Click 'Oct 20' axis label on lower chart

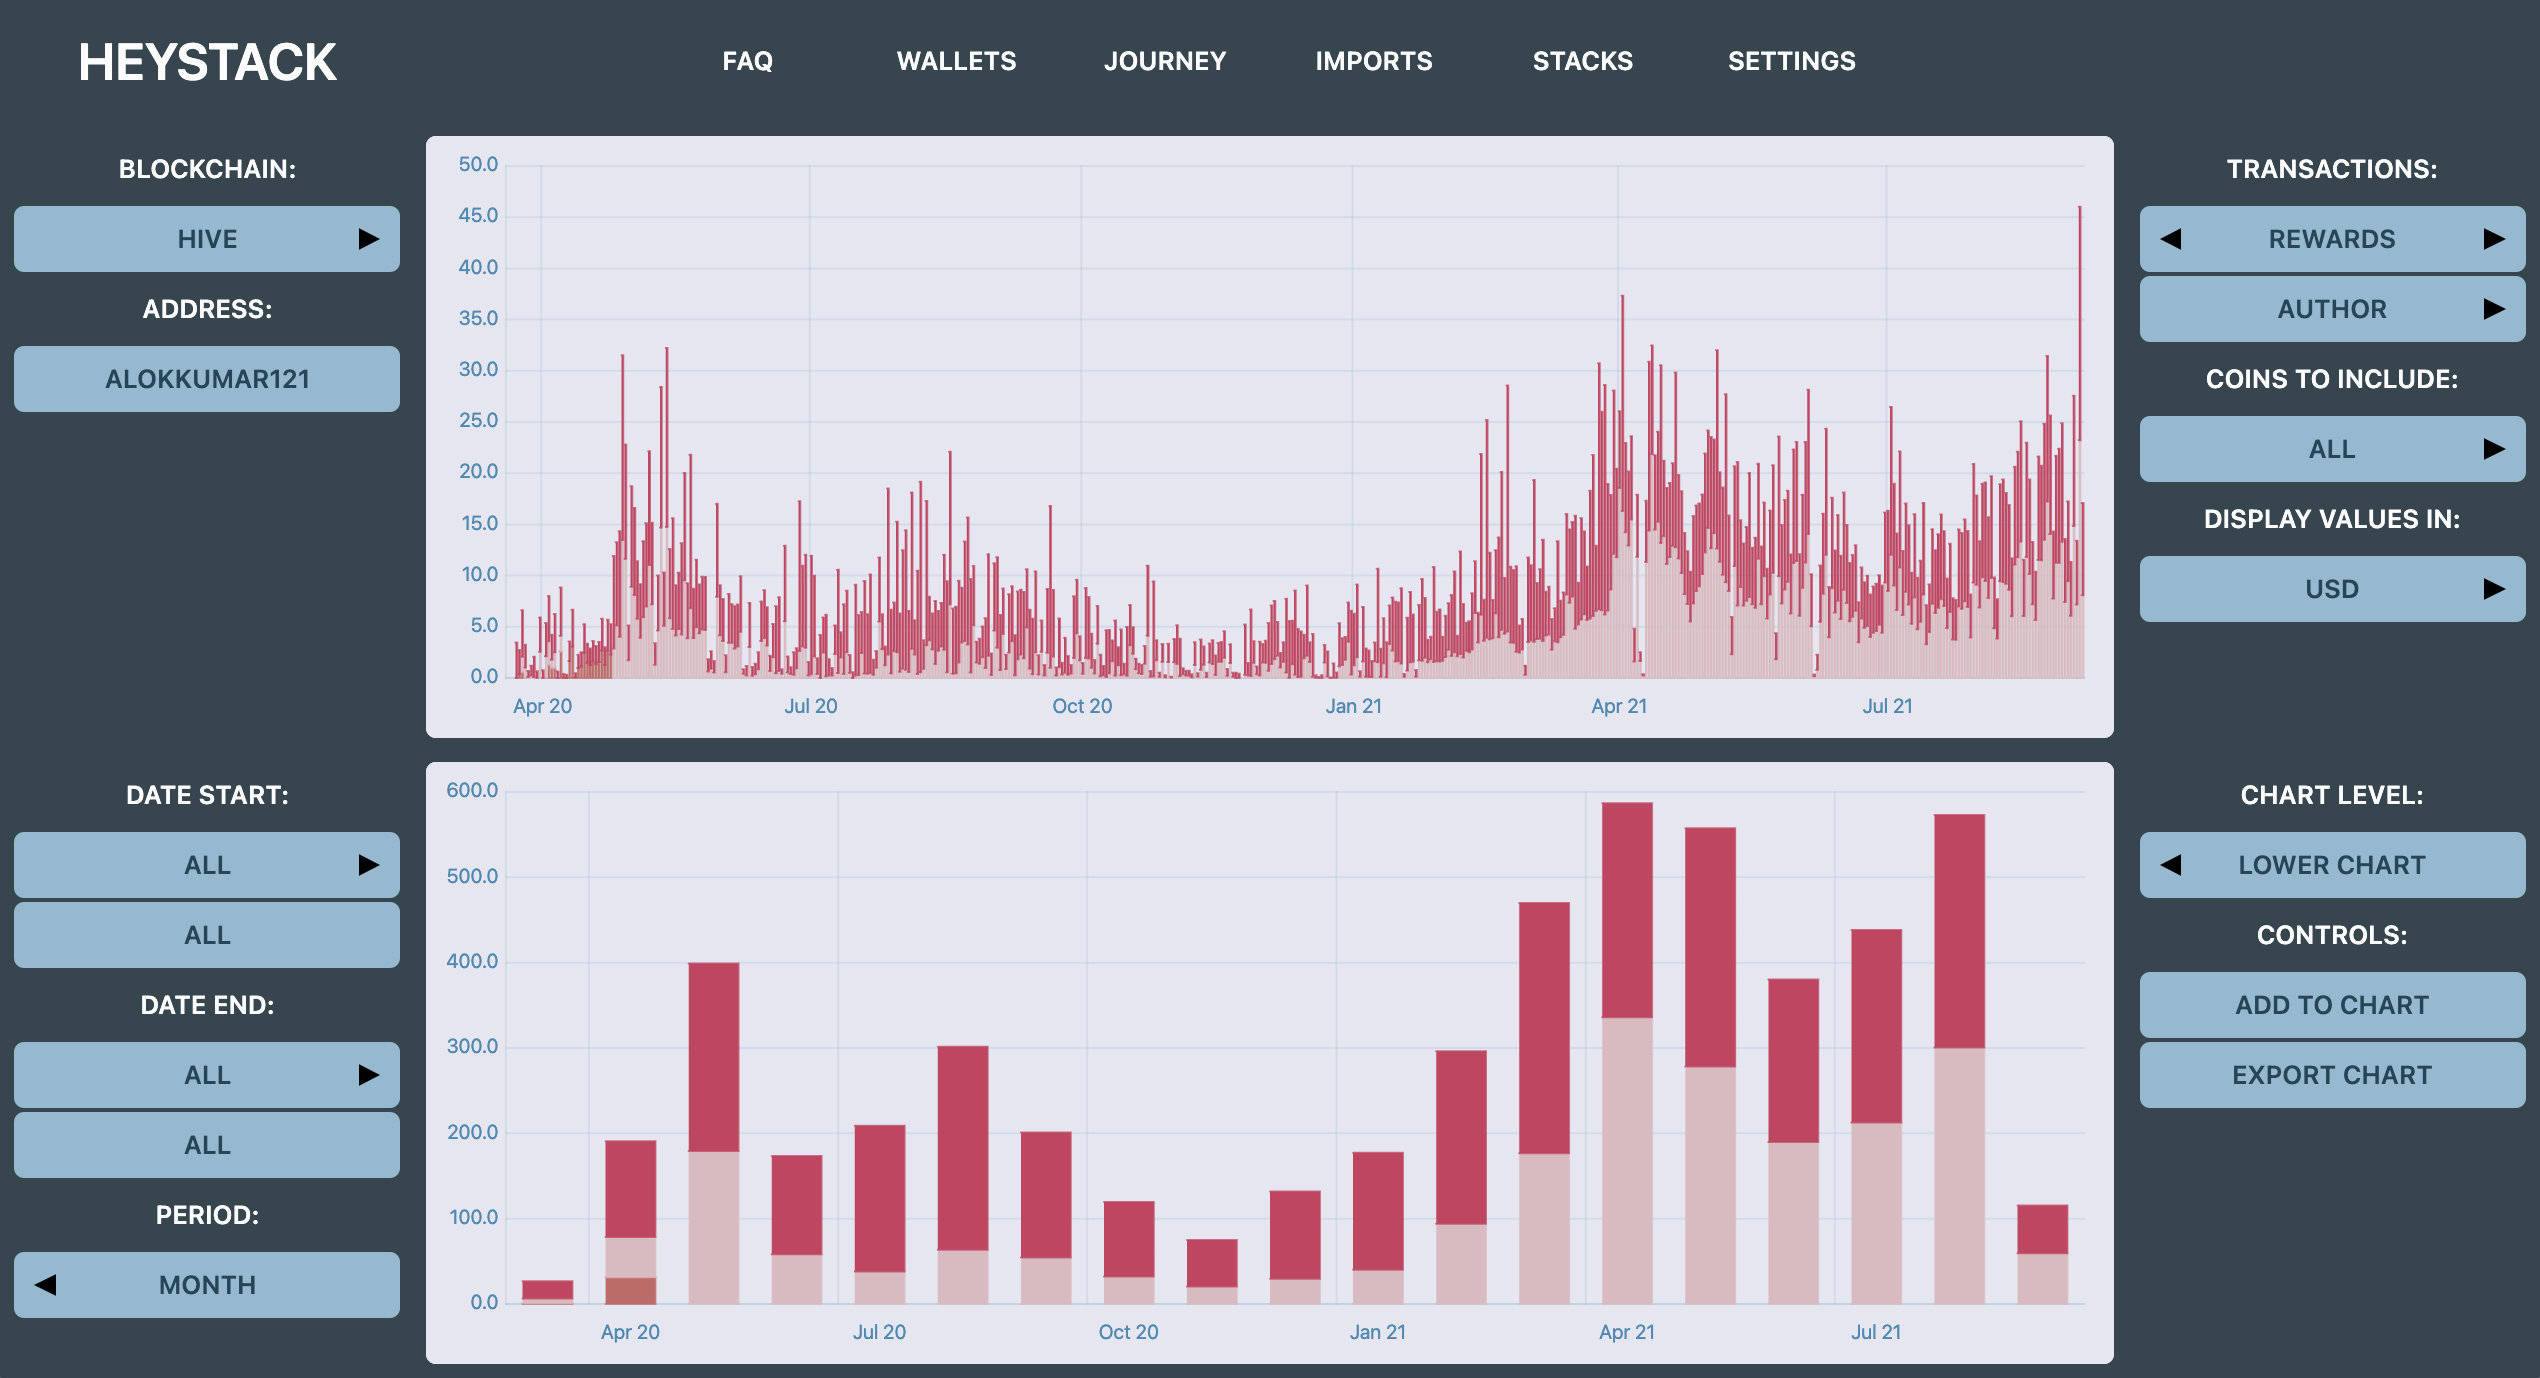pos(1128,1332)
